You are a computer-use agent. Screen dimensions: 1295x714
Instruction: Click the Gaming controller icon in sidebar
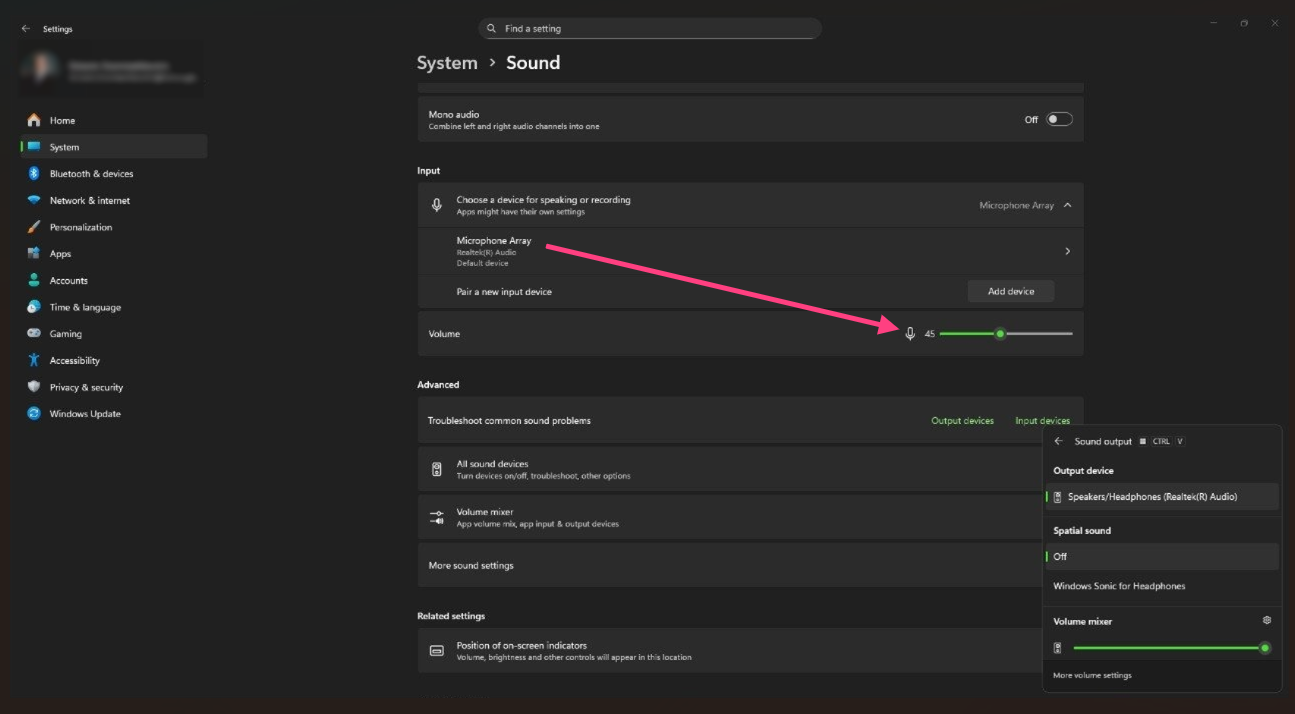pos(34,334)
